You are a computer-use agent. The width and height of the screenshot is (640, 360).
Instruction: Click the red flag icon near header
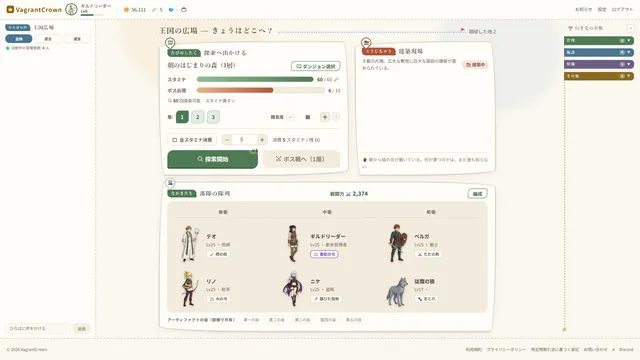pyautogui.click(x=462, y=30)
